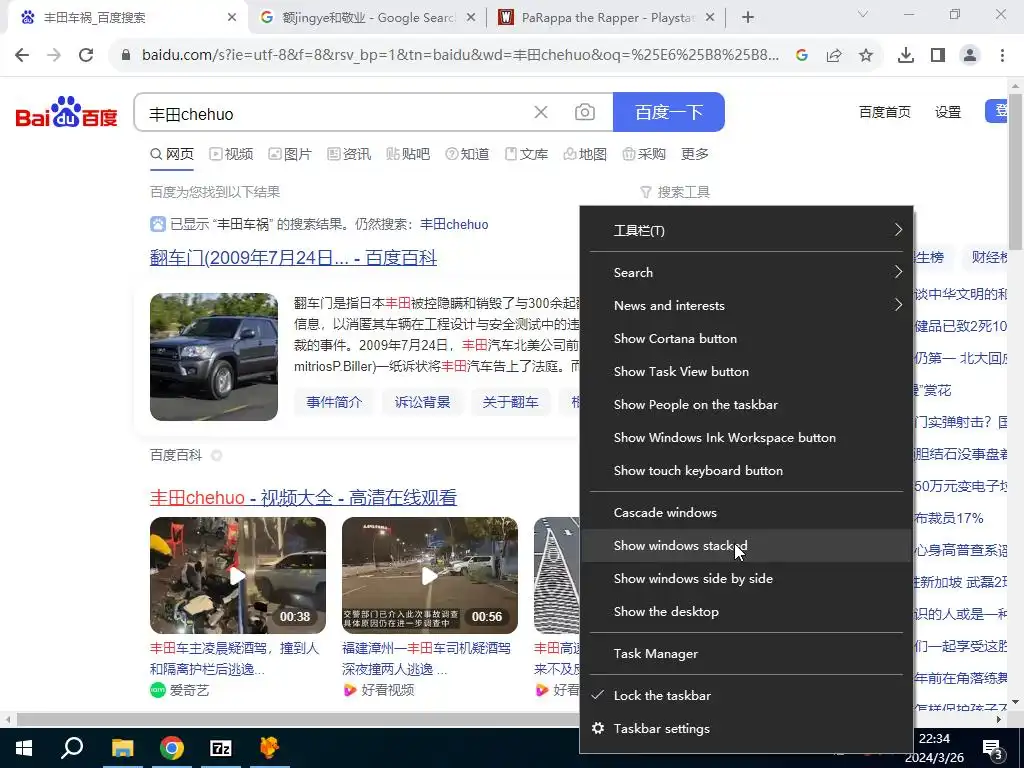Expand the 工具栏(T) submenu
Viewport: 1024px width, 768px height.
pos(746,231)
